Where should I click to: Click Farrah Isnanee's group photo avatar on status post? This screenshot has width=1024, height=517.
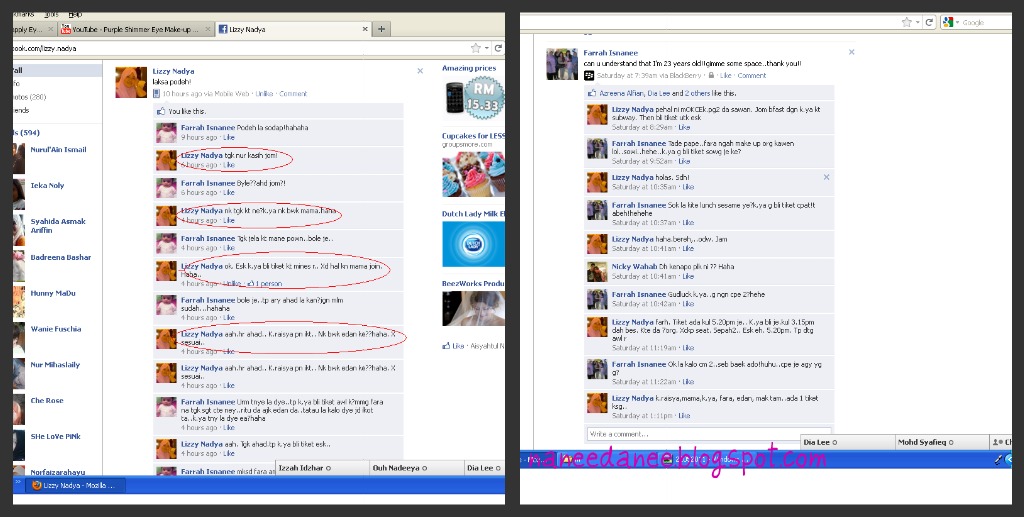[562, 64]
